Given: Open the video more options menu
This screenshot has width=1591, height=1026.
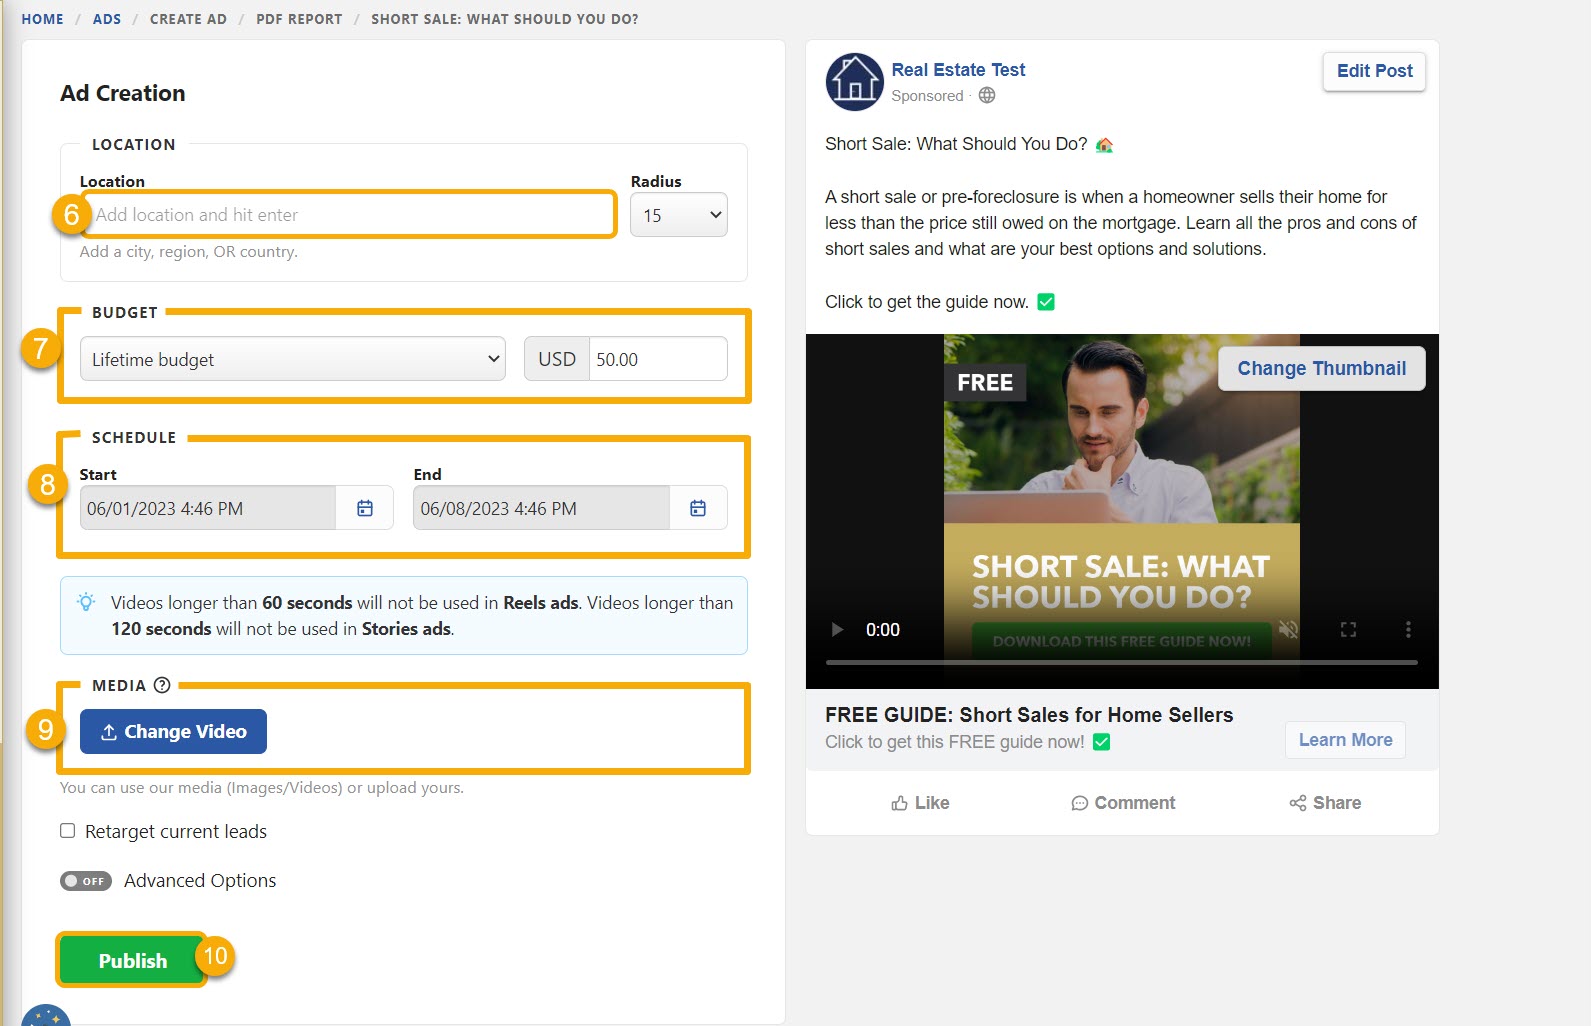Looking at the screenshot, I should coord(1408,629).
